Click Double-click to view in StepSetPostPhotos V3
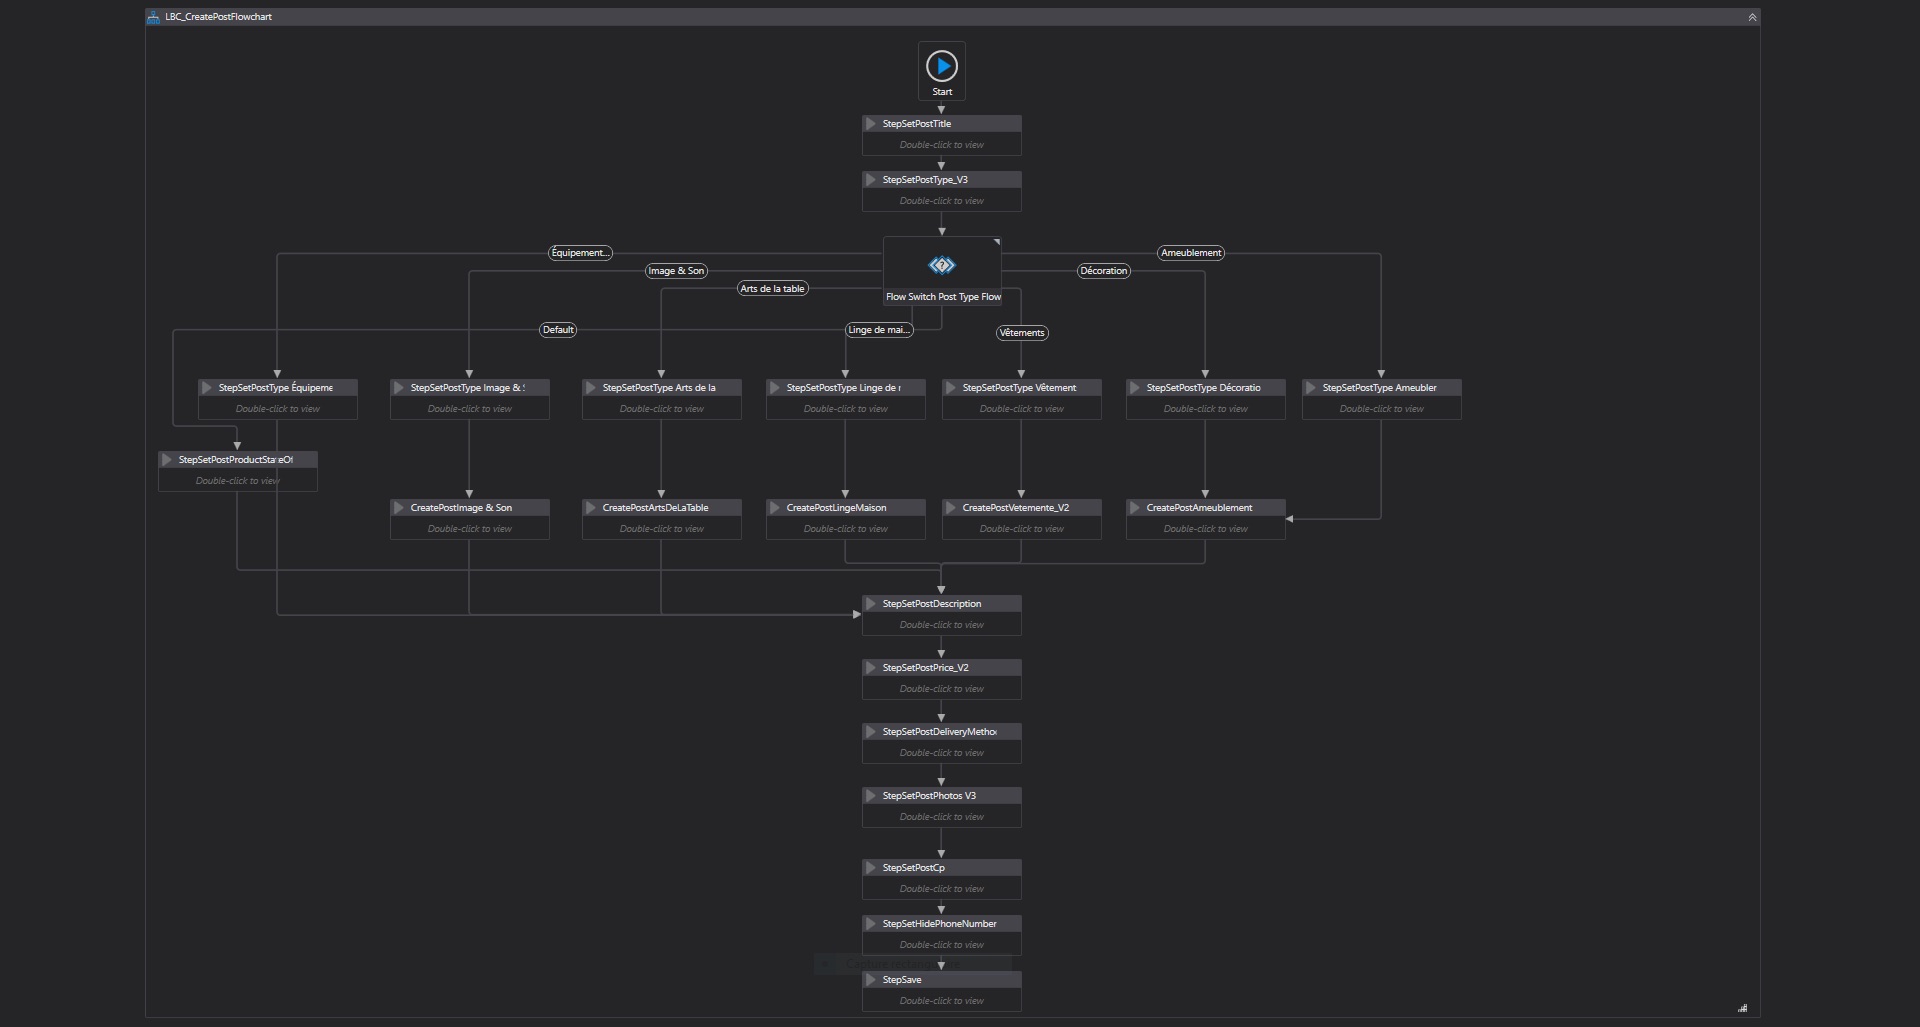The height and width of the screenshot is (1027, 1920). tap(941, 817)
